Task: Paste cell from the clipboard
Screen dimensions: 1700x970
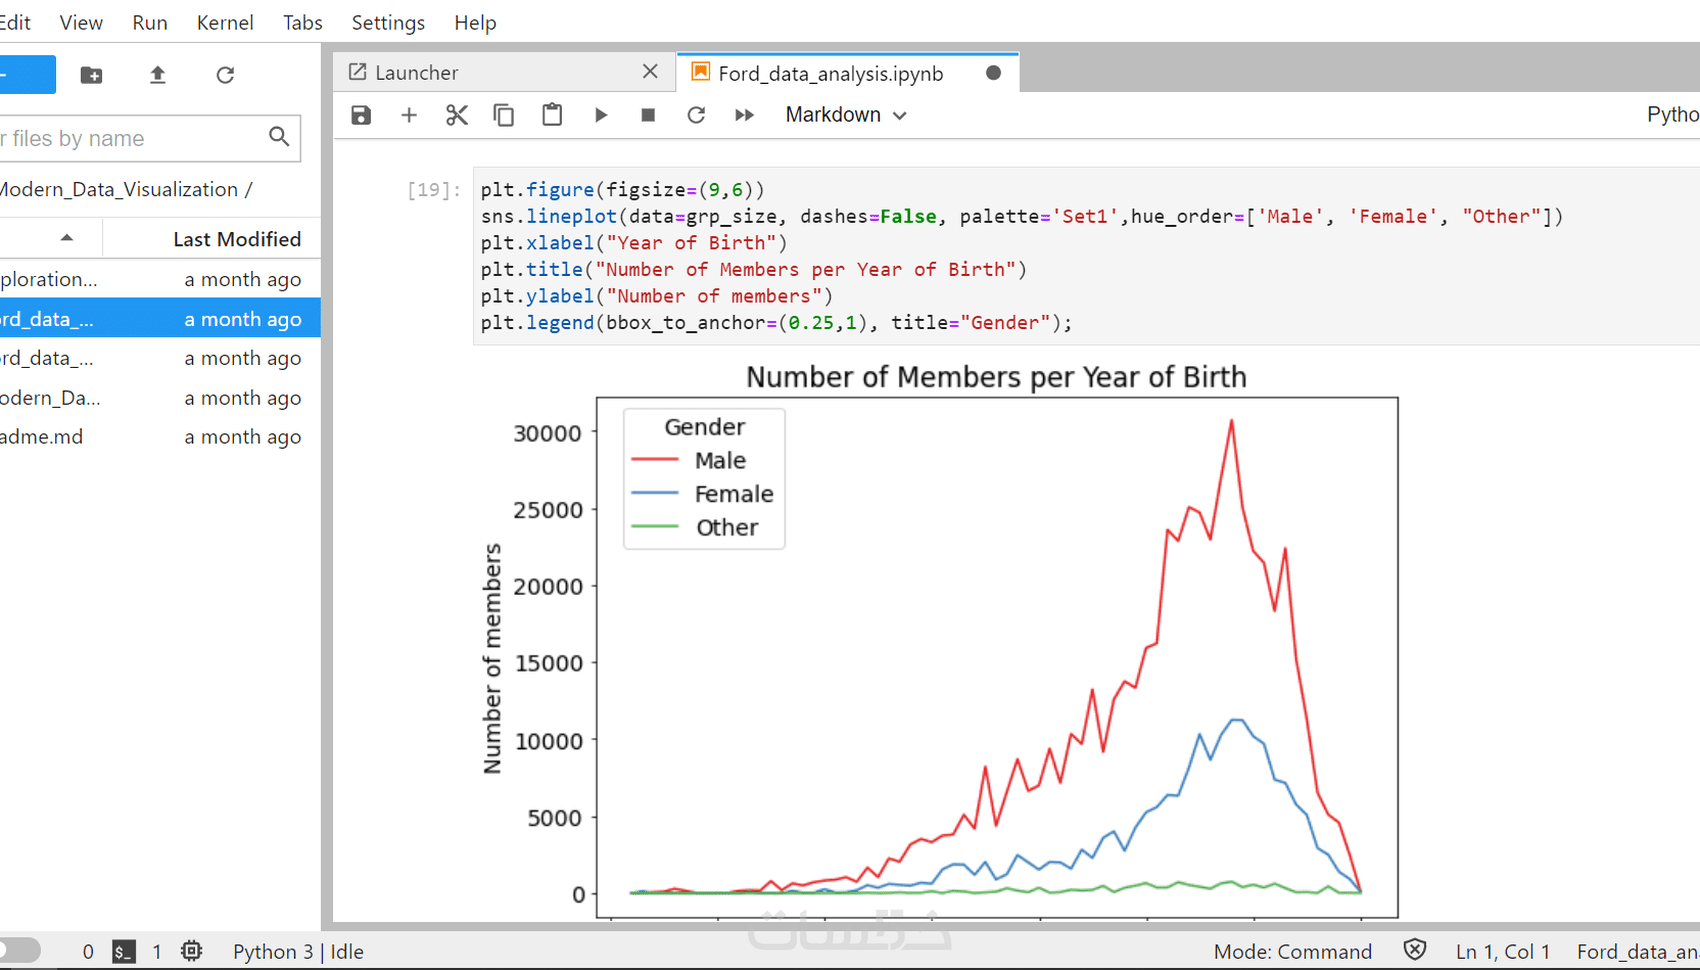Action: (552, 114)
